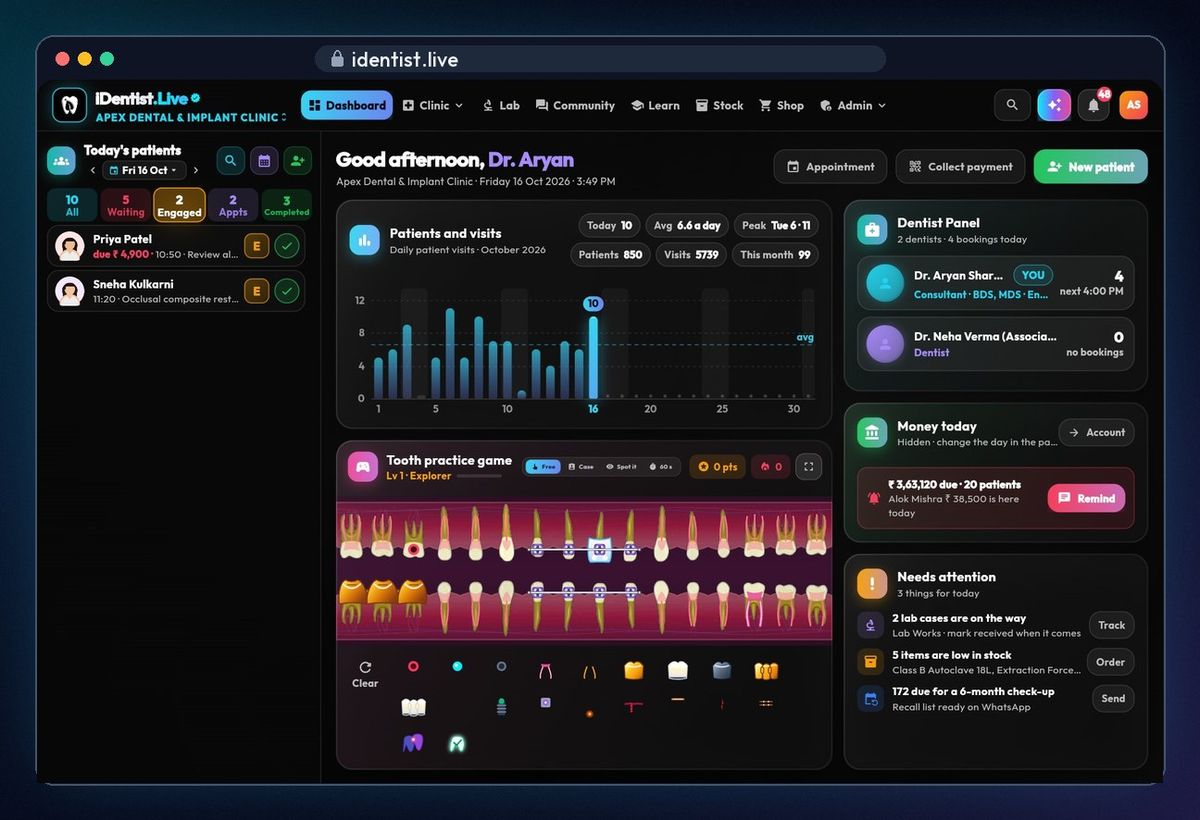Select the gold bridge tool
Screen dimensions: 1200x820
(766, 670)
